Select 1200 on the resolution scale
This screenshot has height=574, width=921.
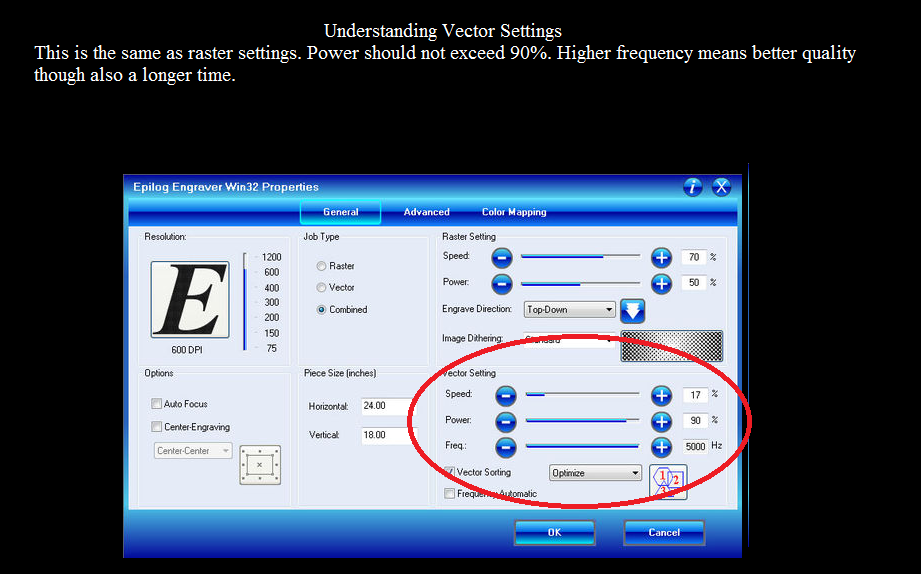pos(271,257)
